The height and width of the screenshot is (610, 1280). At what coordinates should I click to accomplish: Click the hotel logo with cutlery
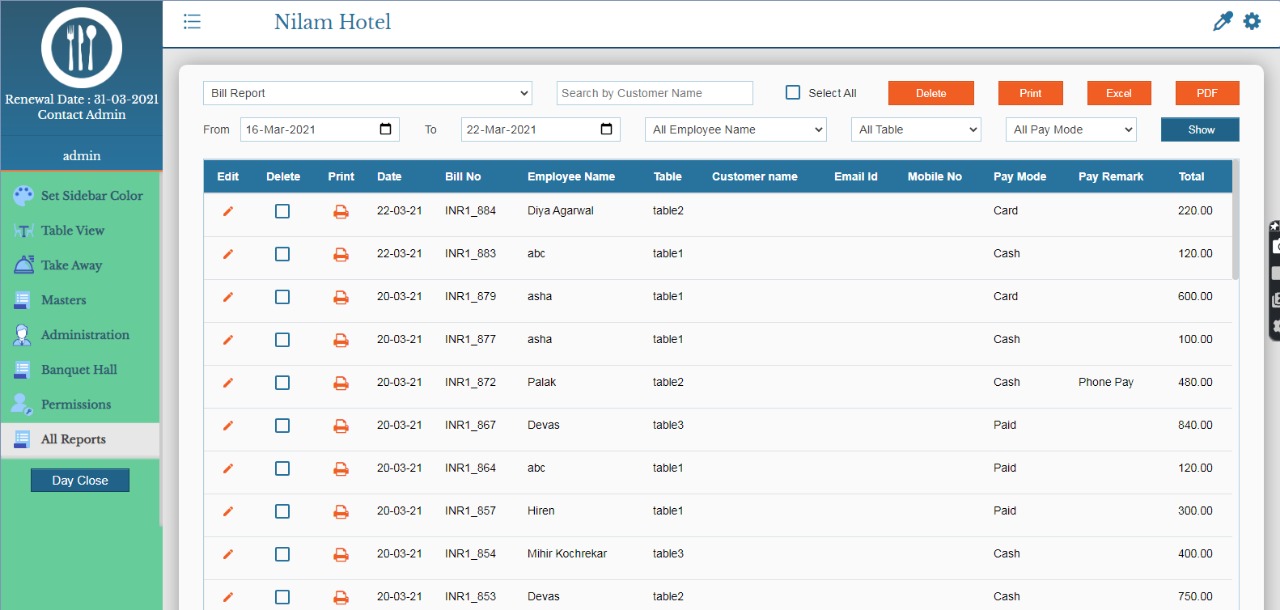81,47
